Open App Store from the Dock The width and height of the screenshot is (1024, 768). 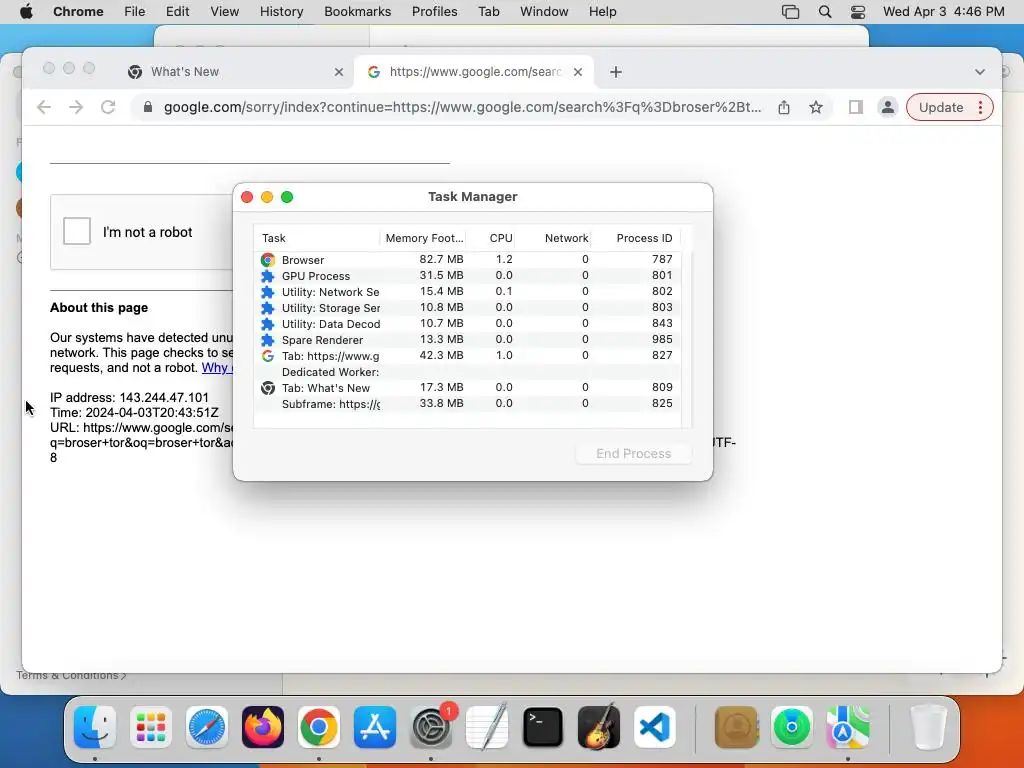[375, 727]
